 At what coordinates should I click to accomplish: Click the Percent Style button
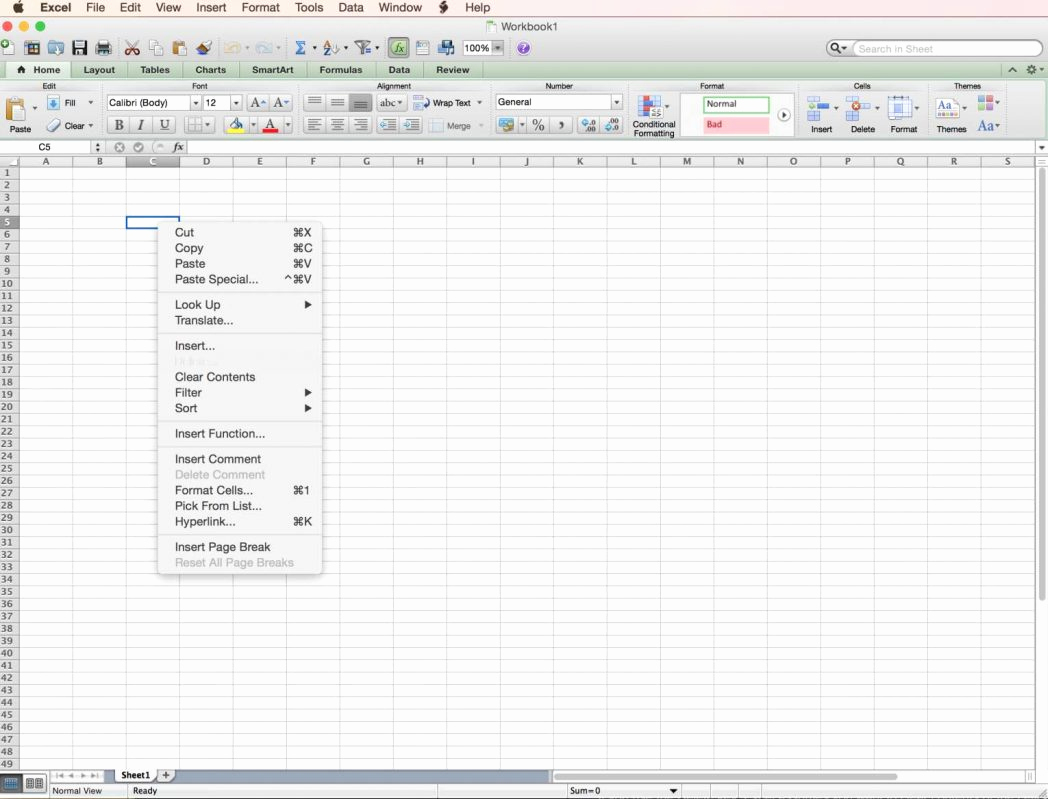(538, 125)
